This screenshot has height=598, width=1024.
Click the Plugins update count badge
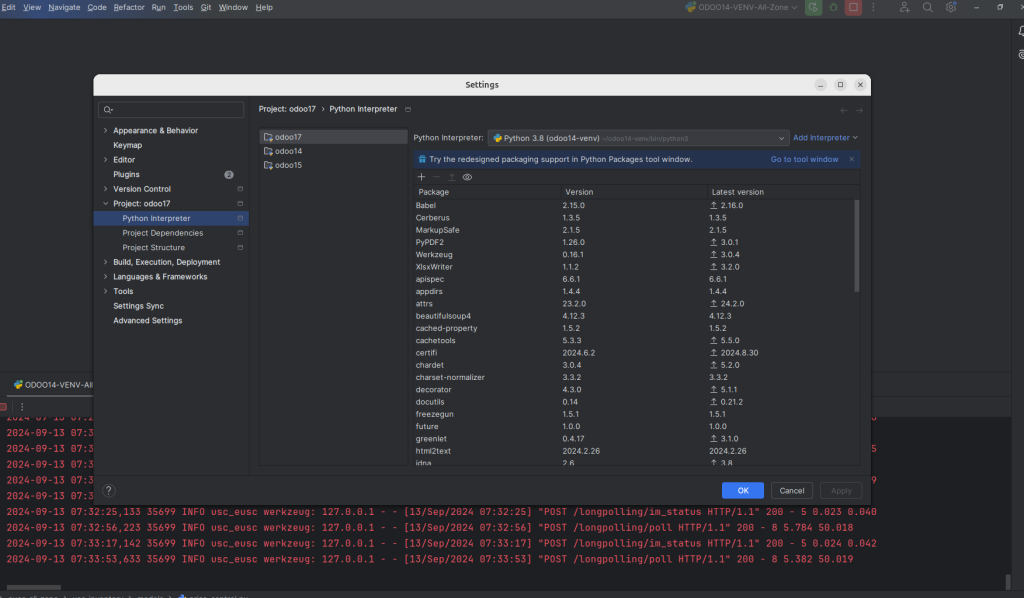[x=229, y=175]
